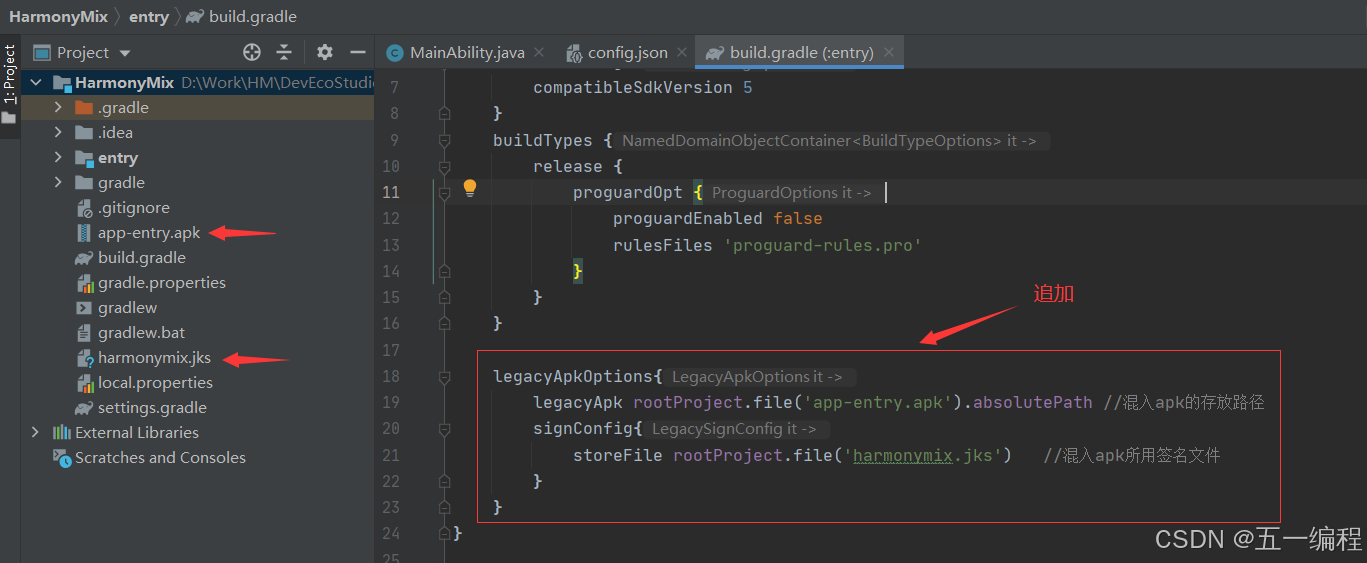Click the locate/select opened file target icon
Image resolution: width=1367 pixels, height=563 pixels.
[252, 52]
